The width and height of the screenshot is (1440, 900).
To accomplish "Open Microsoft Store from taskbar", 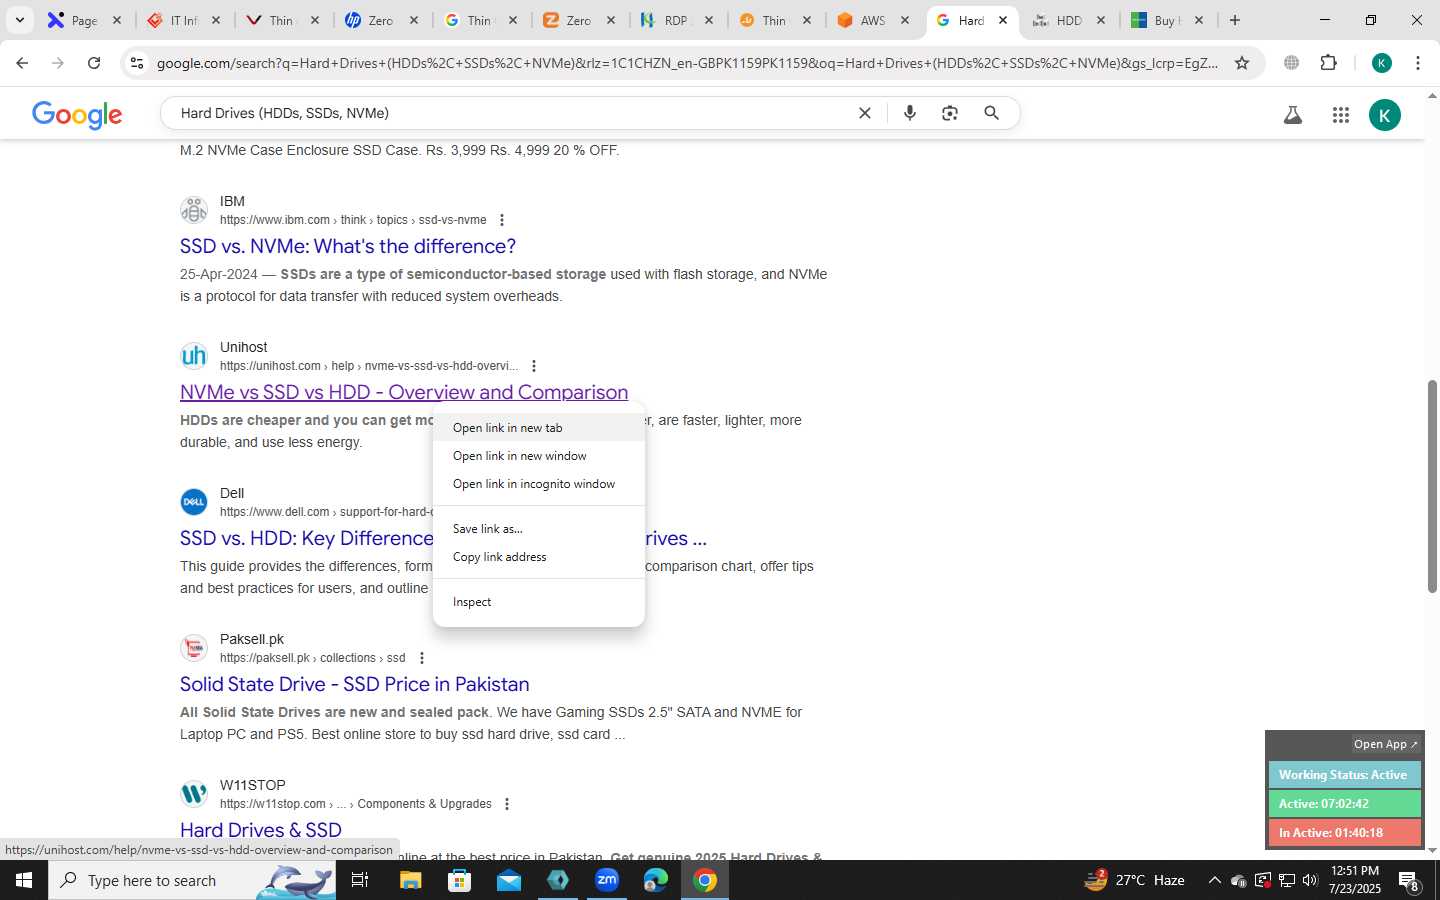I will point(459,880).
